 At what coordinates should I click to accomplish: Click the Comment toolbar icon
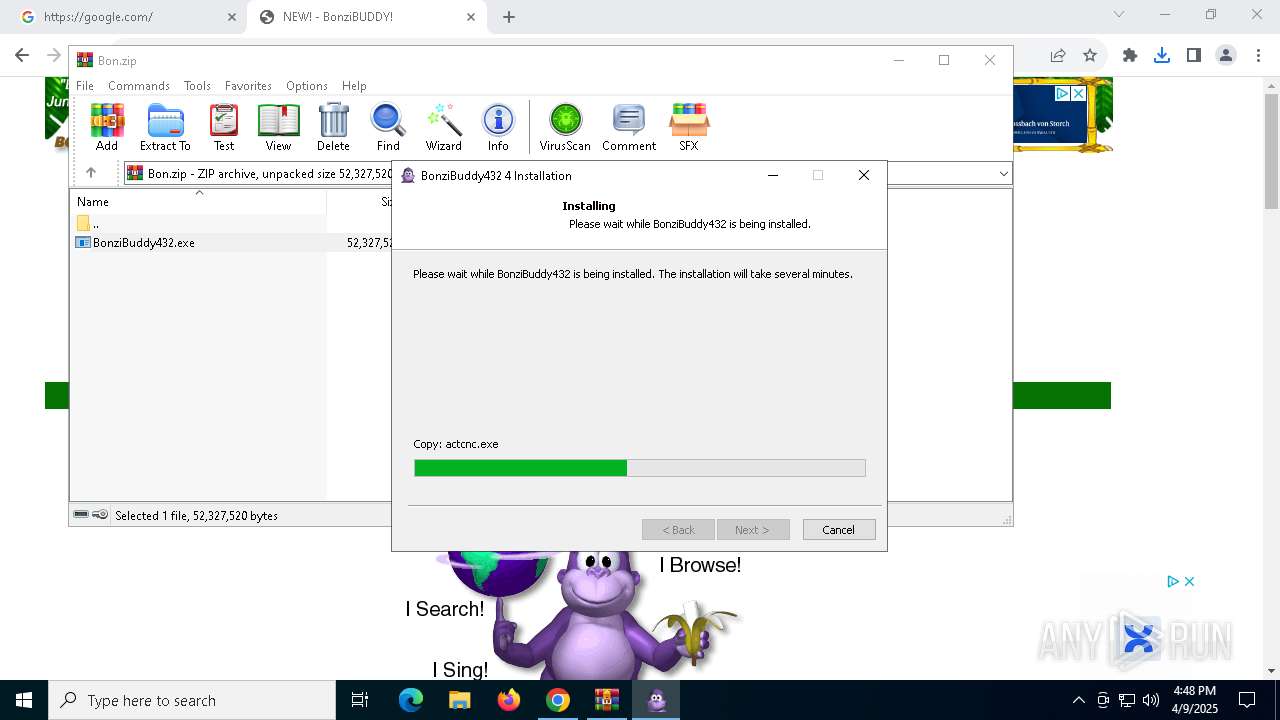click(629, 127)
